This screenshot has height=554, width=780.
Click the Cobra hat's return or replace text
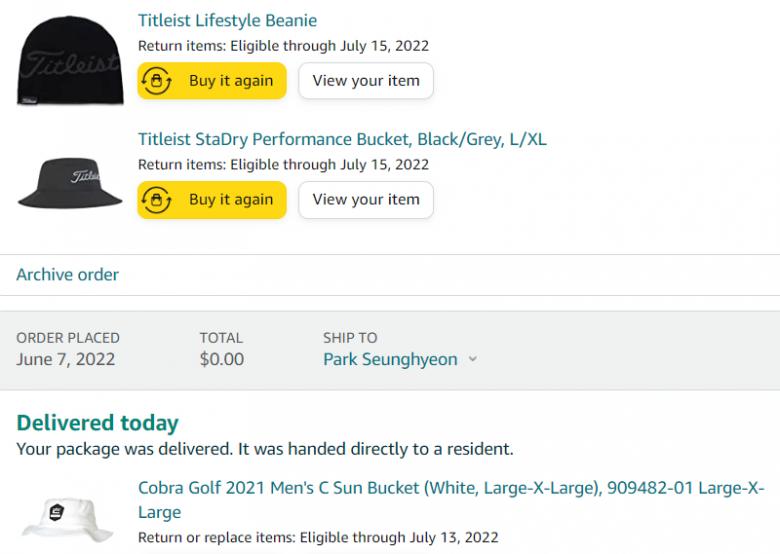(318, 538)
